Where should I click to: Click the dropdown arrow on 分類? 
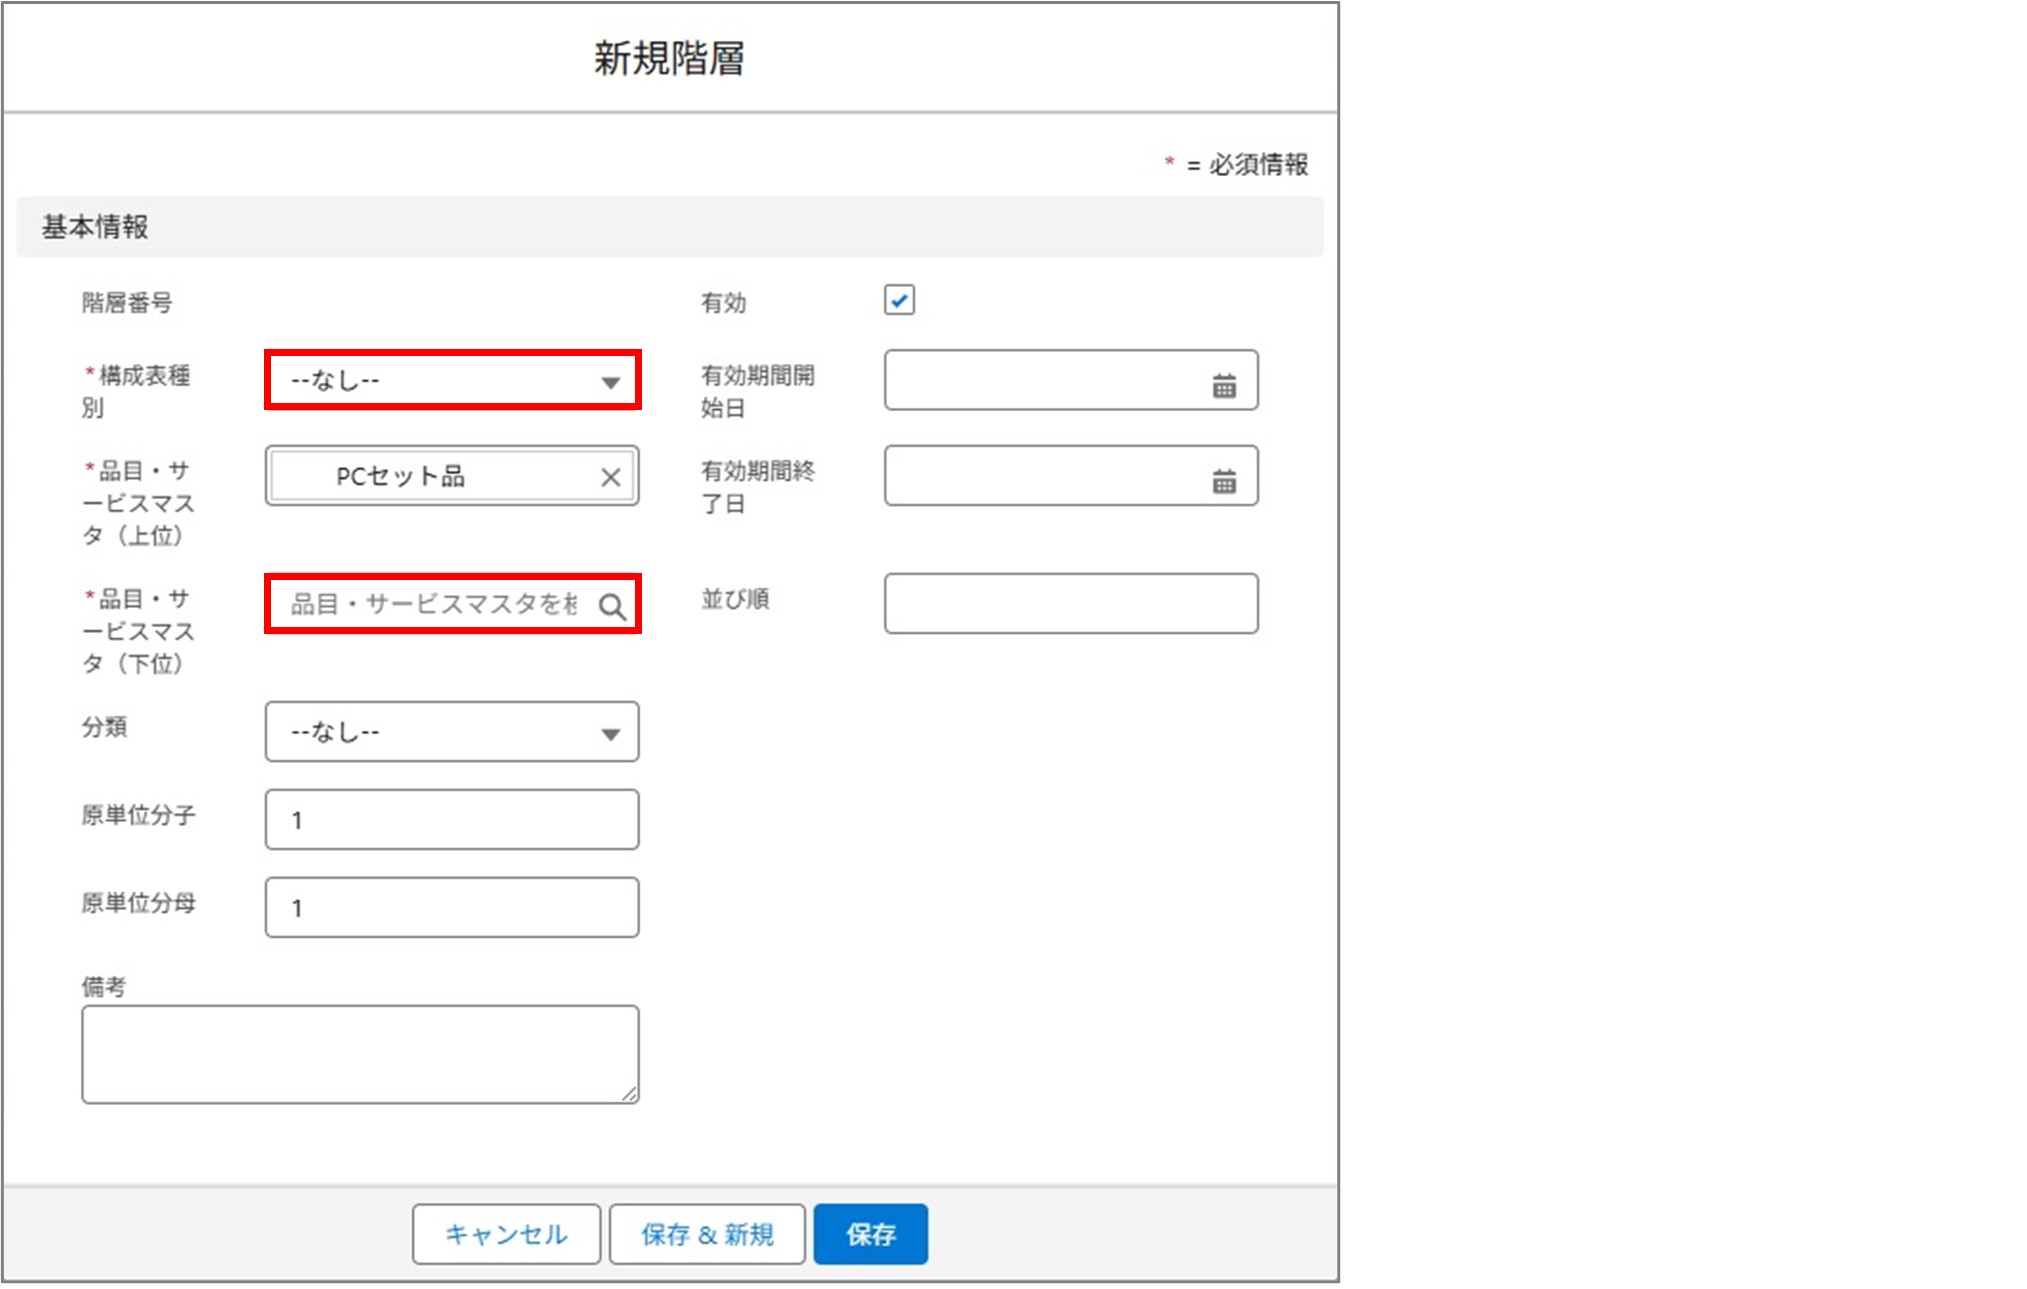coord(612,733)
